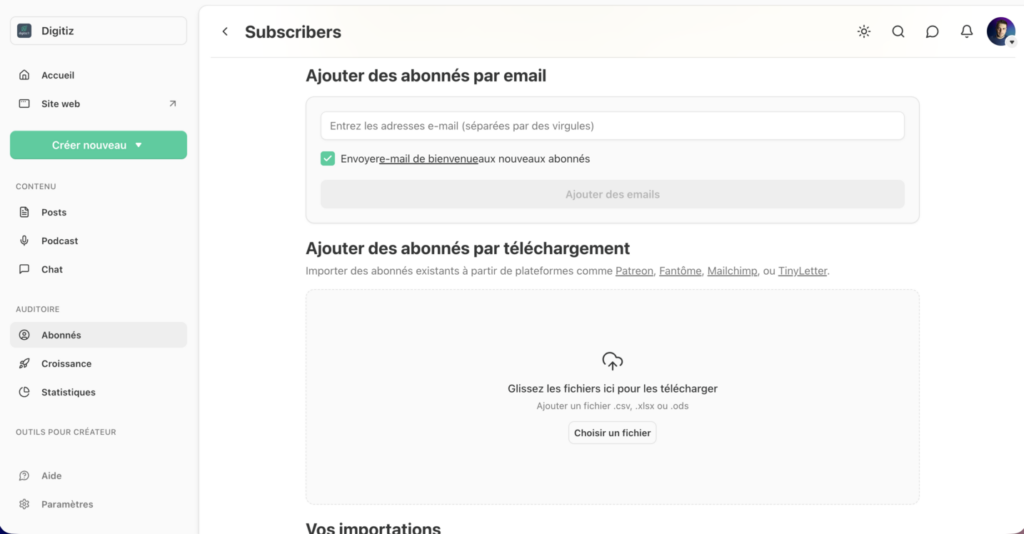Screen dimensions: 1024x534
Task: Click the microphone icon beside Podcast
Action: (x=24, y=241)
